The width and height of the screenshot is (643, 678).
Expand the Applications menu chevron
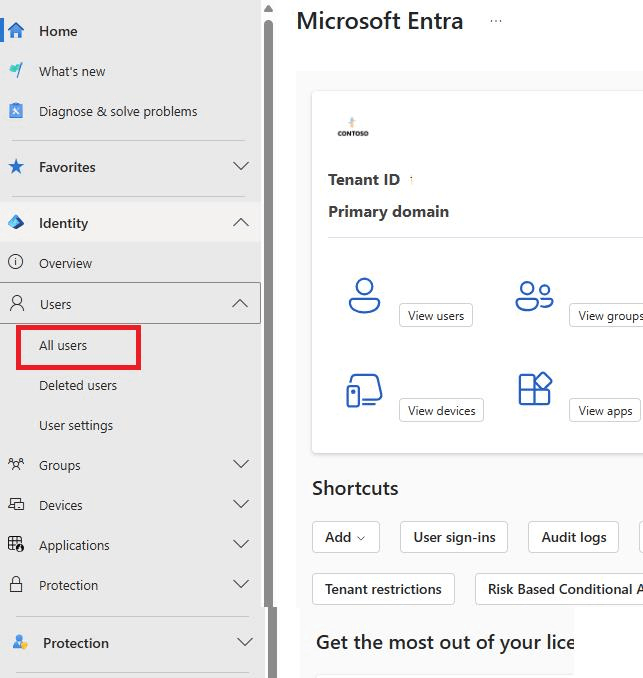point(241,544)
